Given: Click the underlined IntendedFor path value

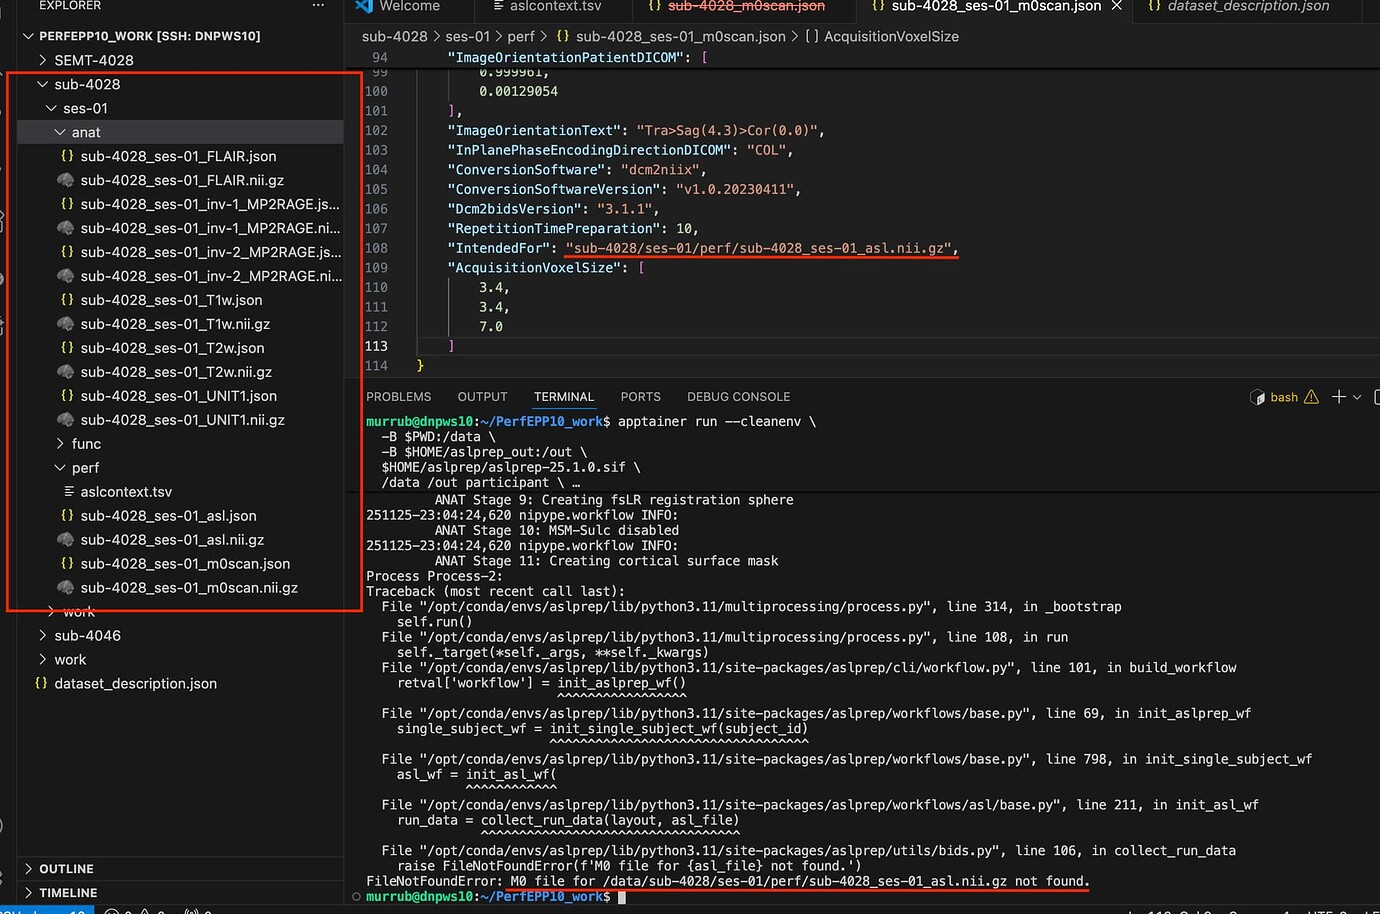Looking at the screenshot, I should tap(760, 248).
